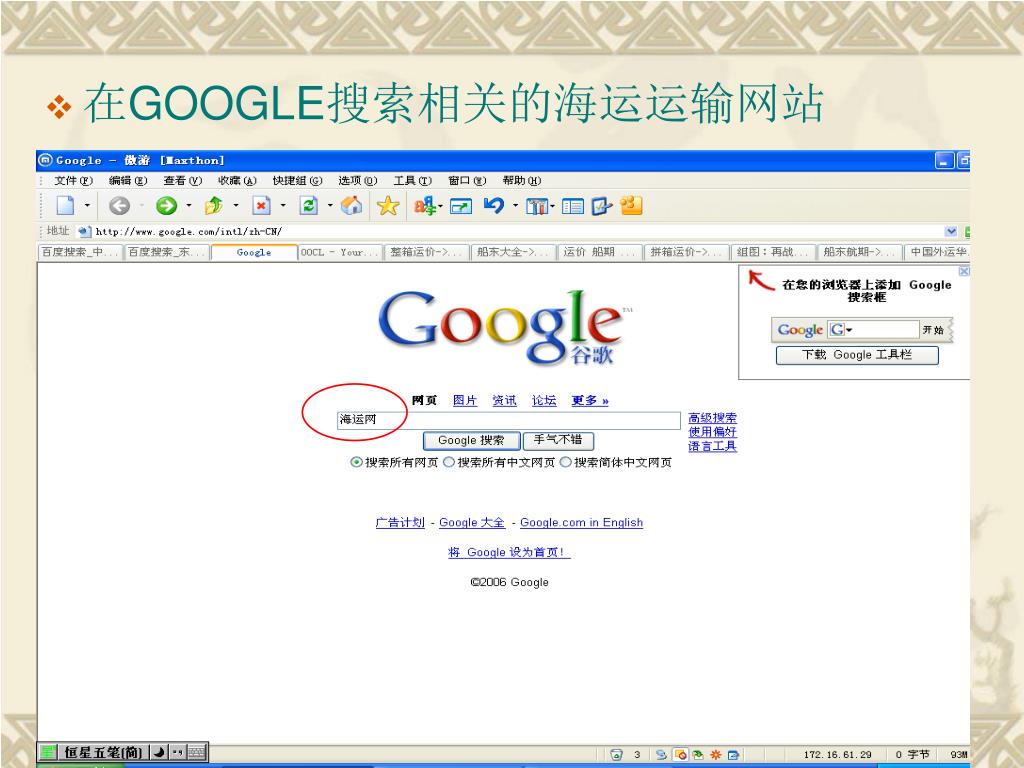The height and width of the screenshot is (768, 1024).
Task: Switch to the 百度搜索_中 tab
Action: (80, 252)
